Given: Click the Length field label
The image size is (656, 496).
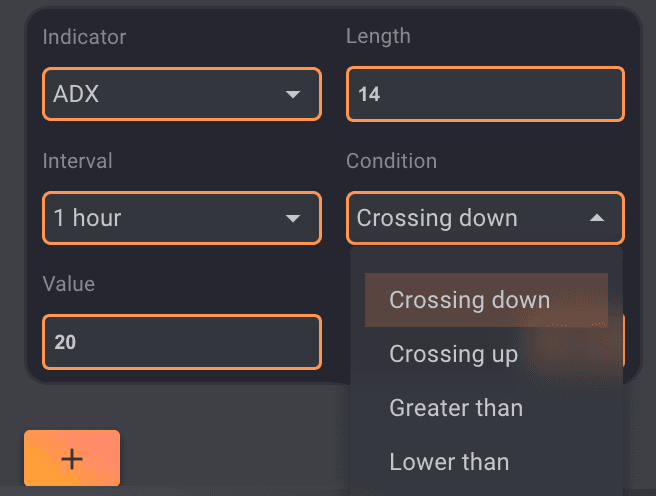Looking at the screenshot, I should tap(378, 37).
